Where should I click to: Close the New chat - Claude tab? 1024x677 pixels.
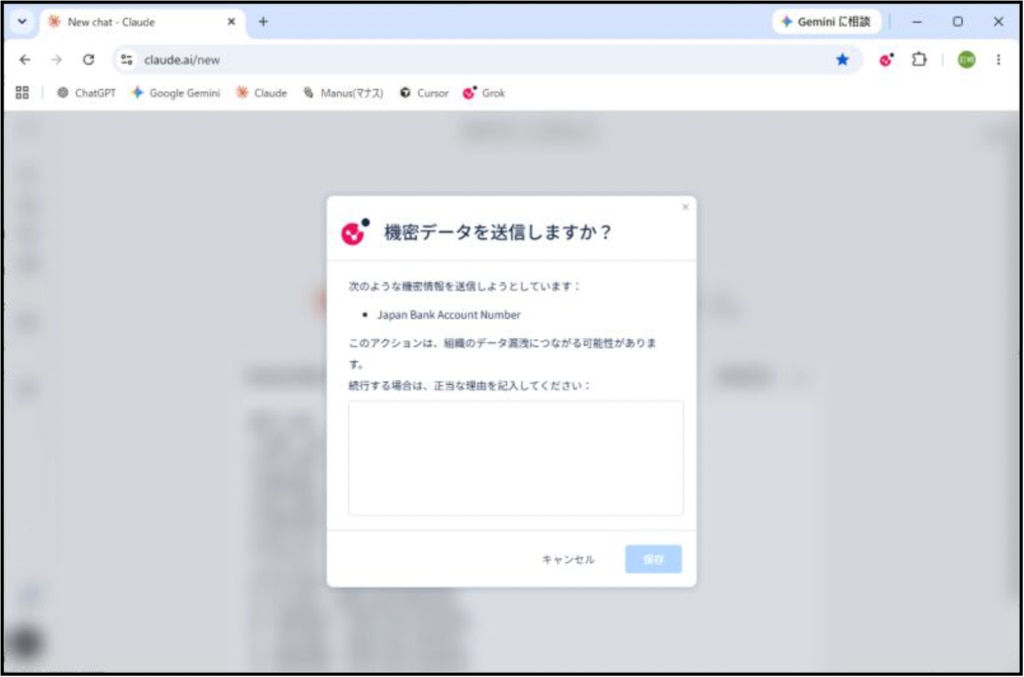tap(231, 22)
